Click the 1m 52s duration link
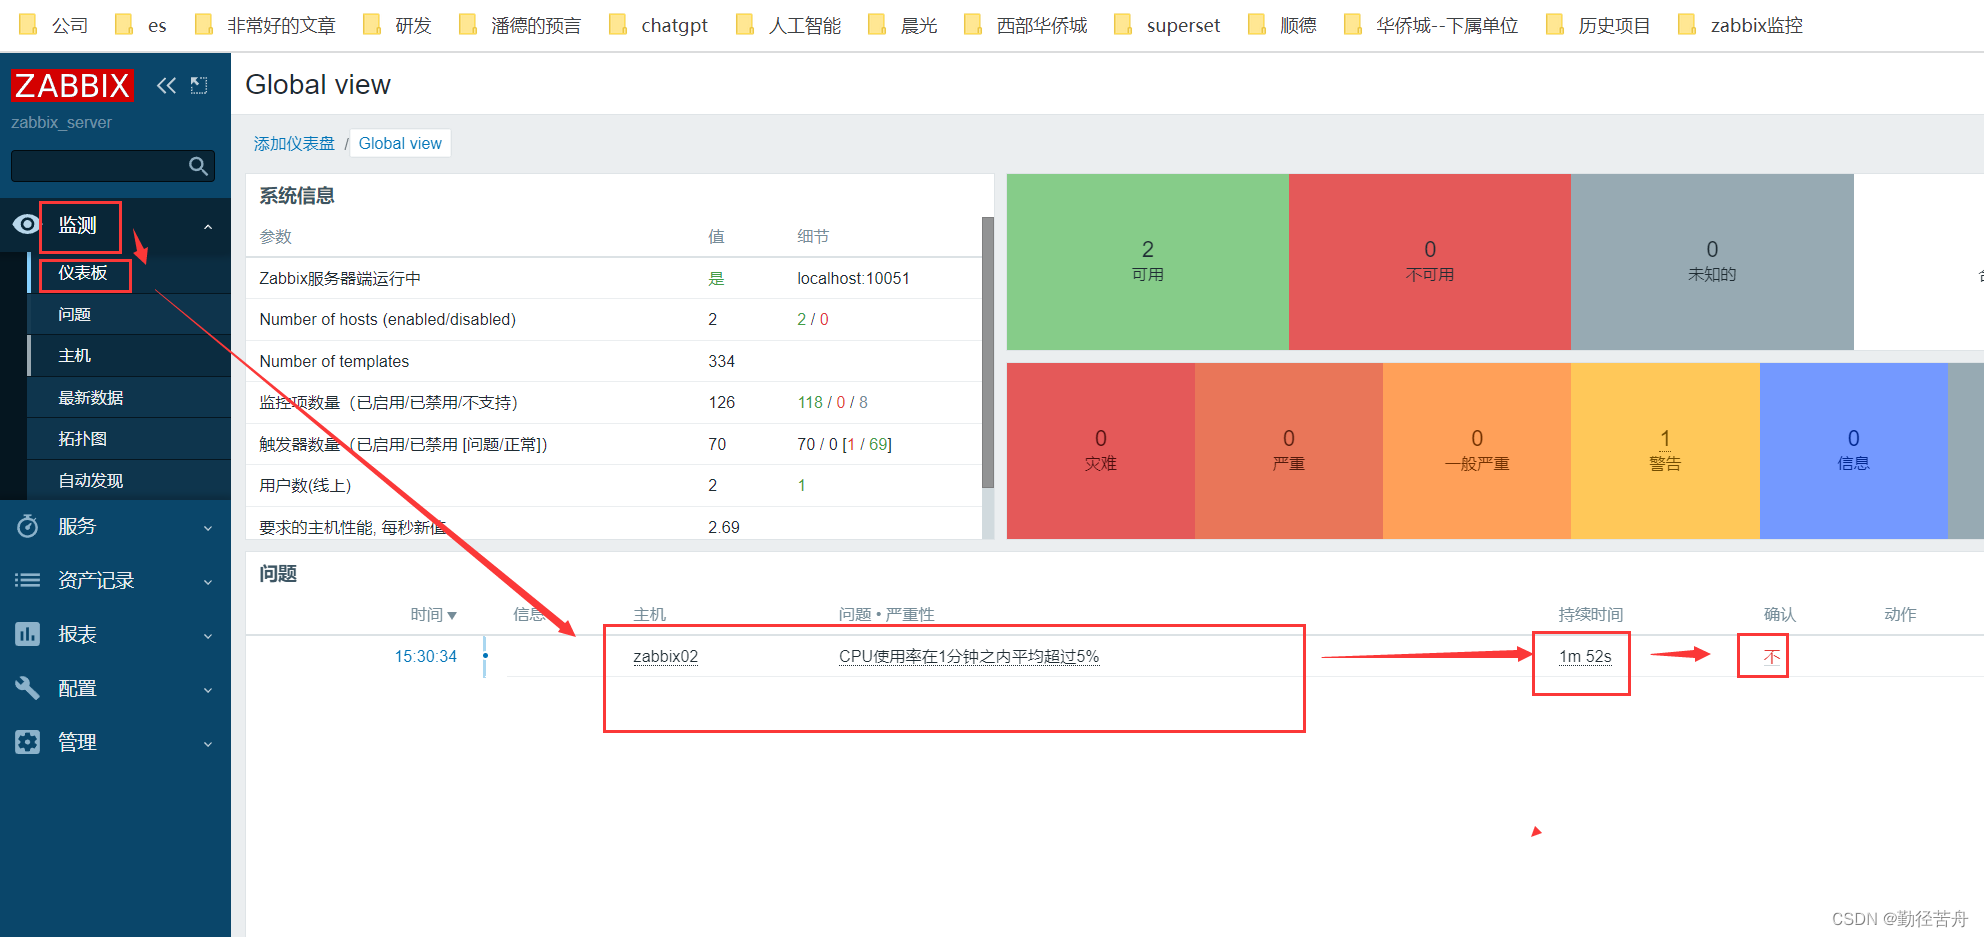The height and width of the screenshot is (937, 1984). click(x=1585, y=656)
